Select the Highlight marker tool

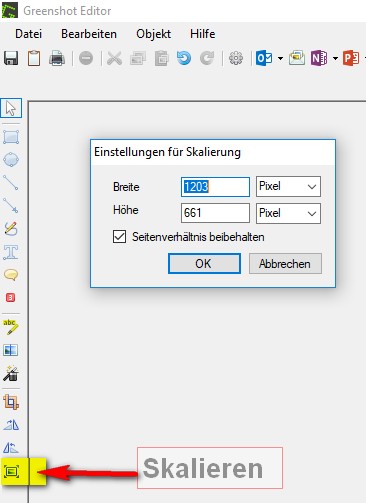click(x=11, y=327)
